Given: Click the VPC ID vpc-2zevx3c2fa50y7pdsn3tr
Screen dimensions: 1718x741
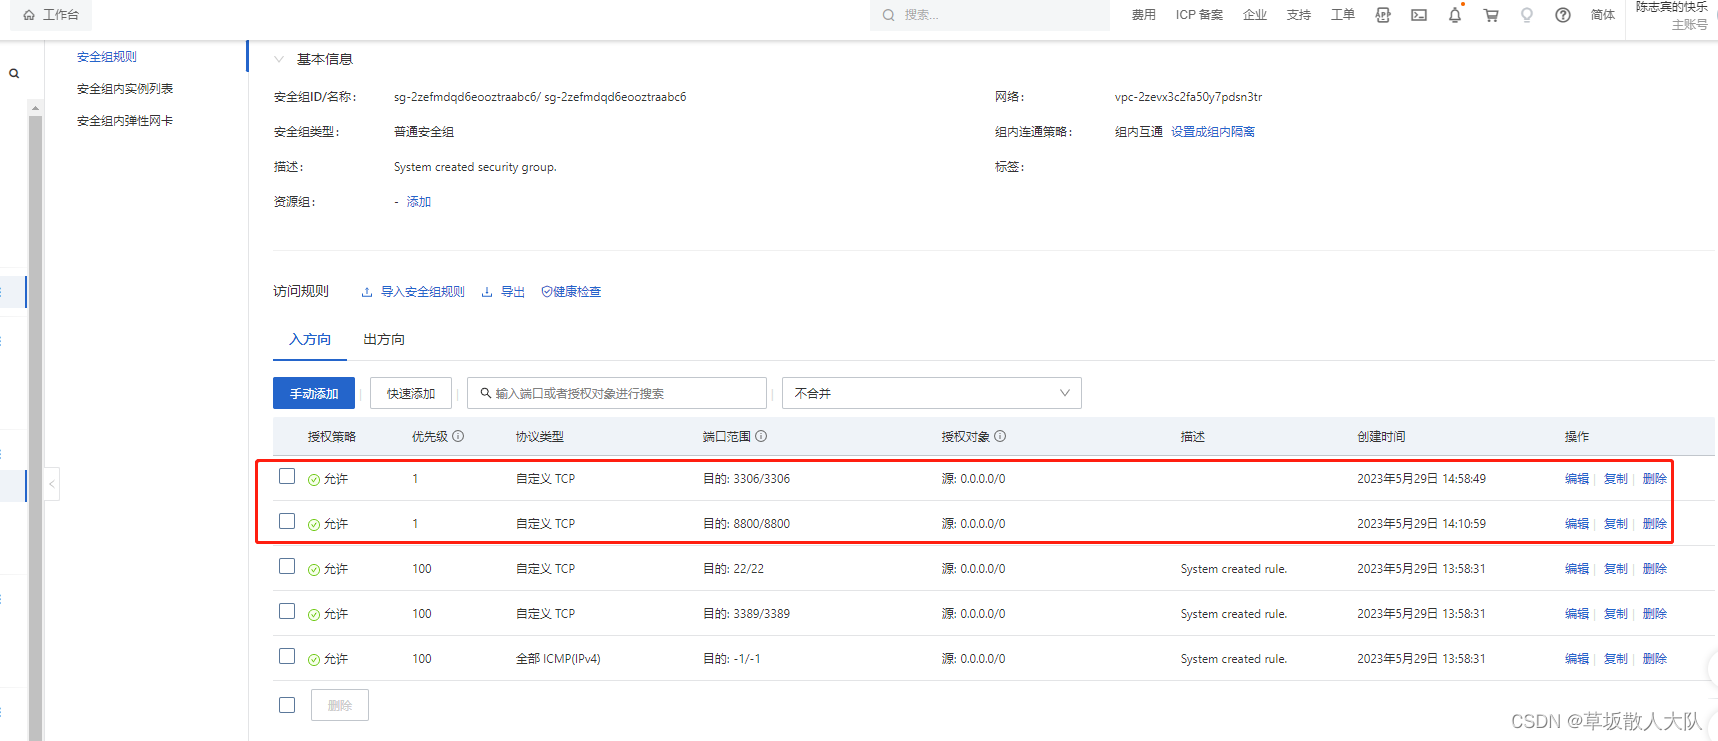Looking at the screenshot, I should pos(1188,97).
